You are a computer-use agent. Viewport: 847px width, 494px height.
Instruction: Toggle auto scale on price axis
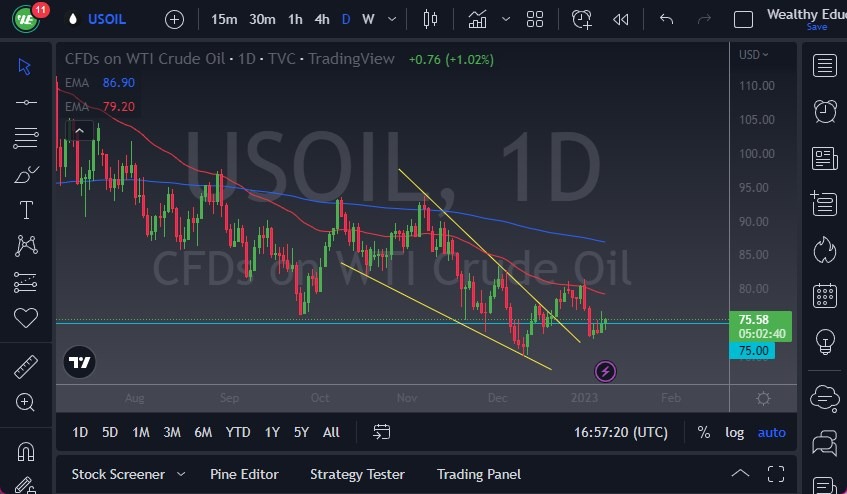[771, 432]
